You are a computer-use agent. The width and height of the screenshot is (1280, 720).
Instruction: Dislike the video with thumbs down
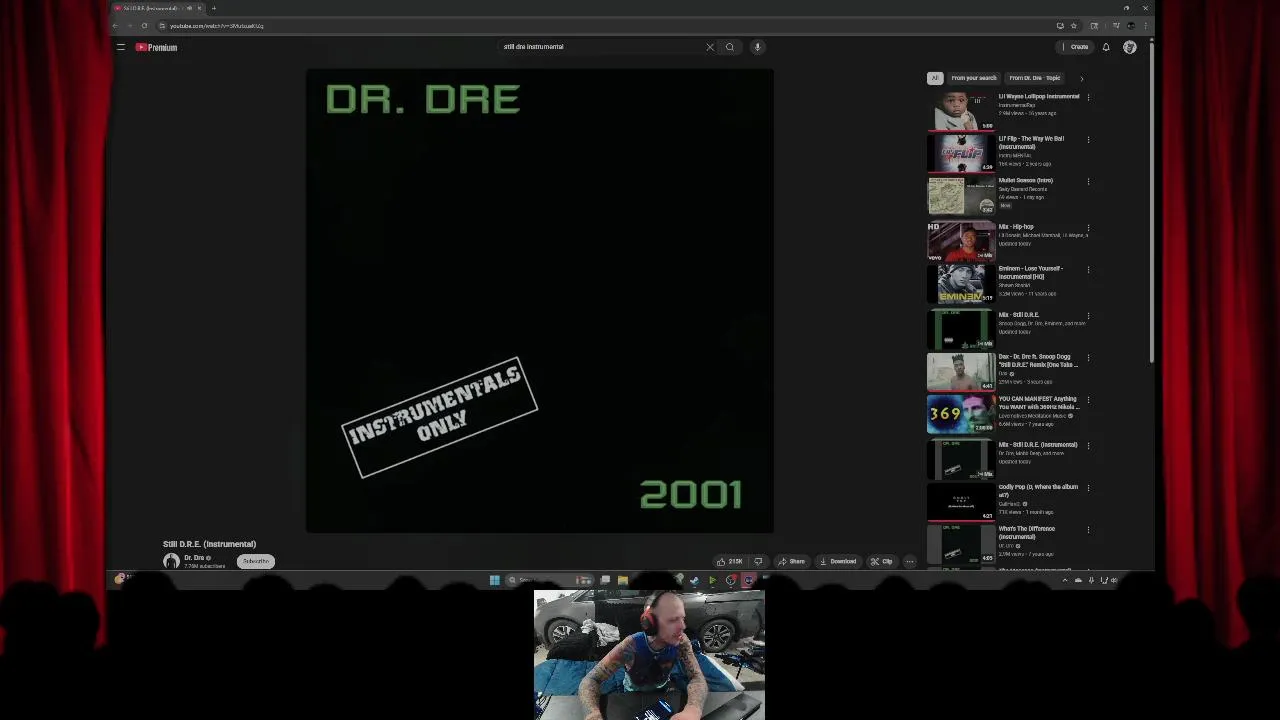click(758, 561)
